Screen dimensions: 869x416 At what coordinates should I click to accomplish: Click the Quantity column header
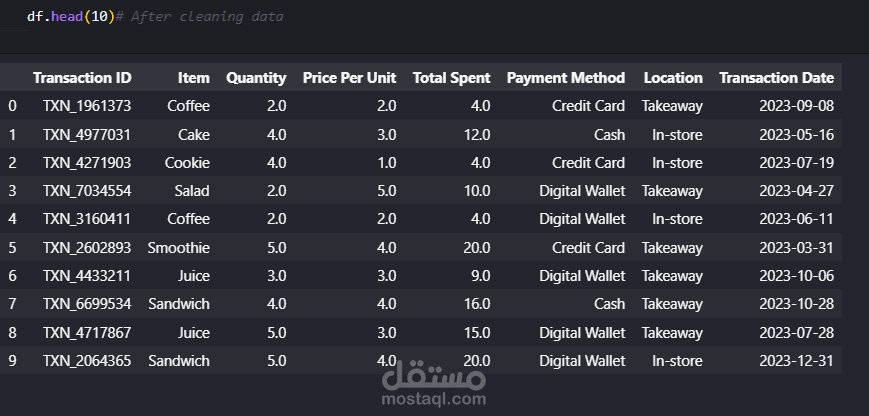tap(256, 77)
